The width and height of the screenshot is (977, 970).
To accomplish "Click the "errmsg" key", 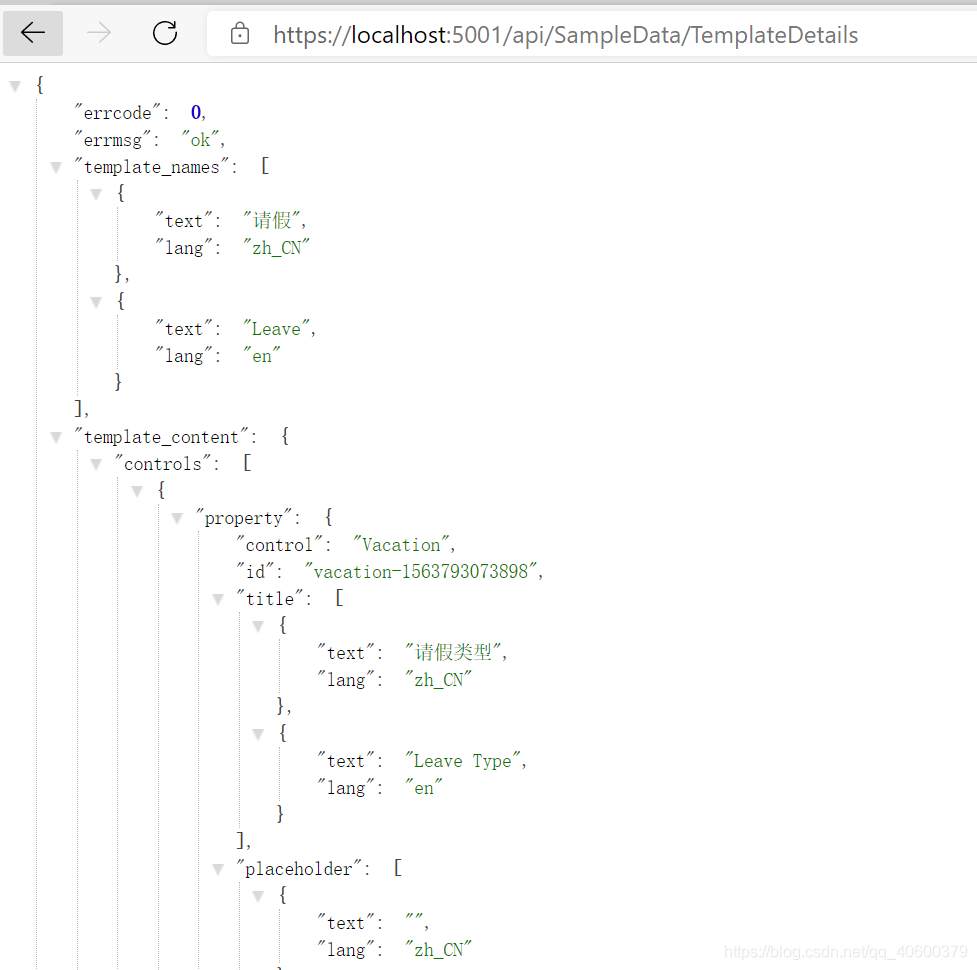I will [x=113, y=140].
